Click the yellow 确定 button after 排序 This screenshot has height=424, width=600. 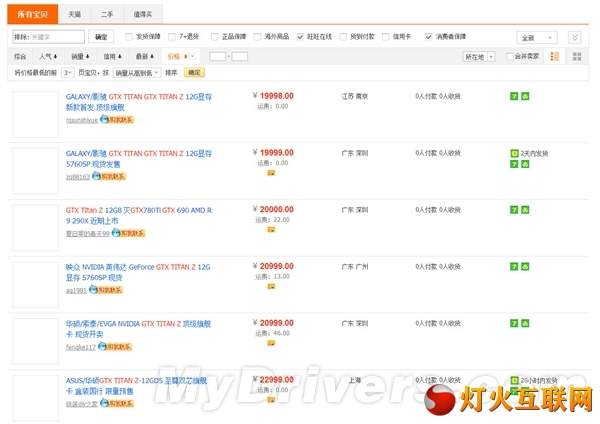point(194,72)
